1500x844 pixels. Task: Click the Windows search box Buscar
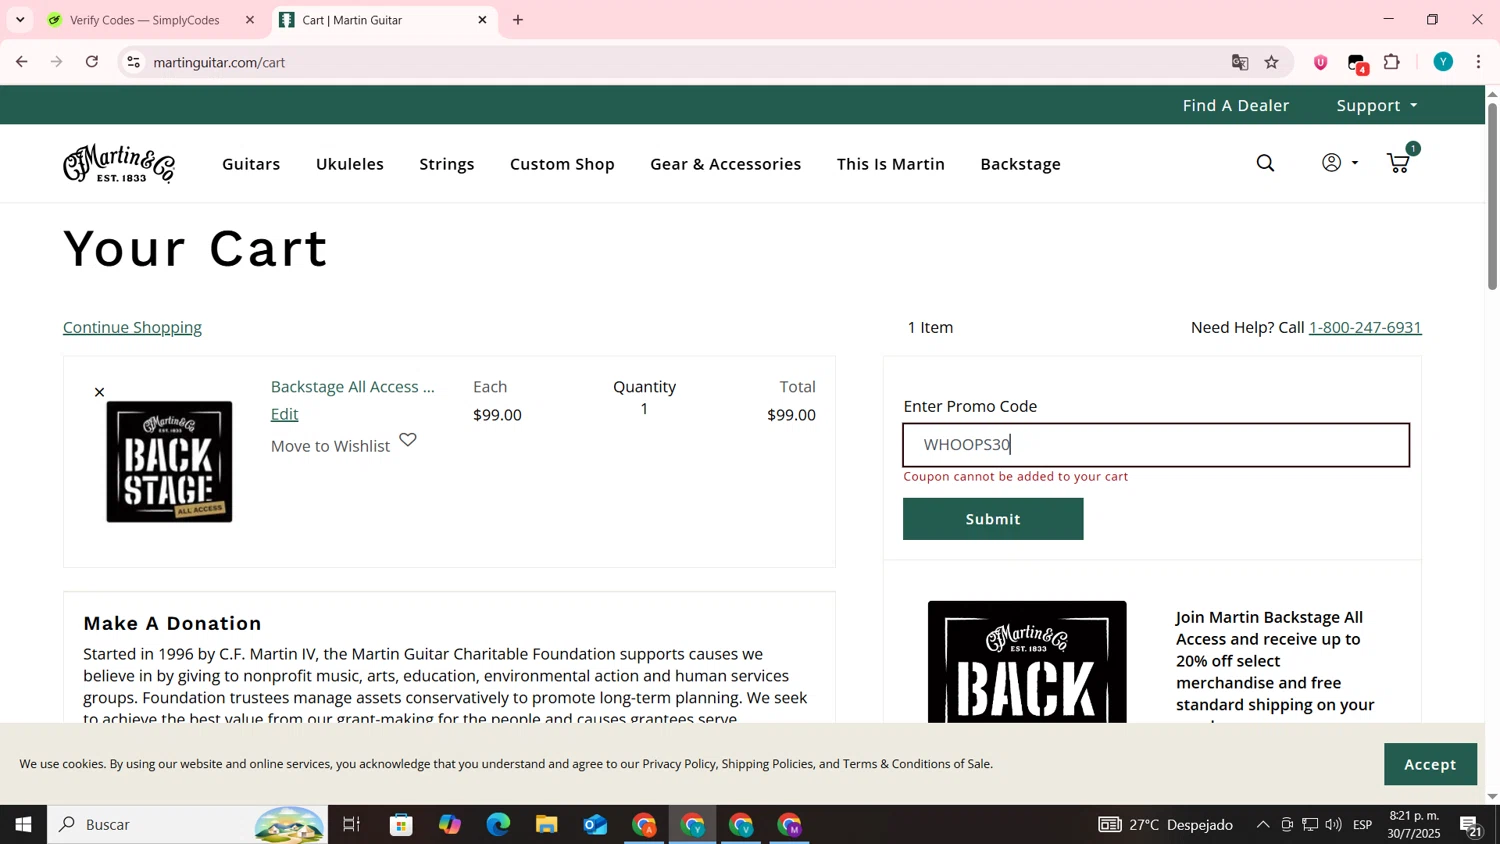188,825
